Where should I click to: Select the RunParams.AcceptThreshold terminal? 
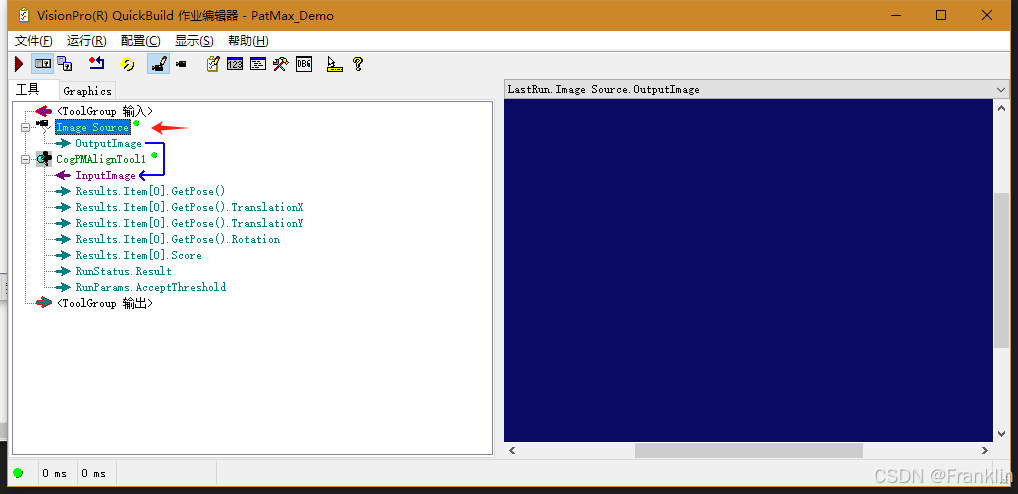click(151, 287)
